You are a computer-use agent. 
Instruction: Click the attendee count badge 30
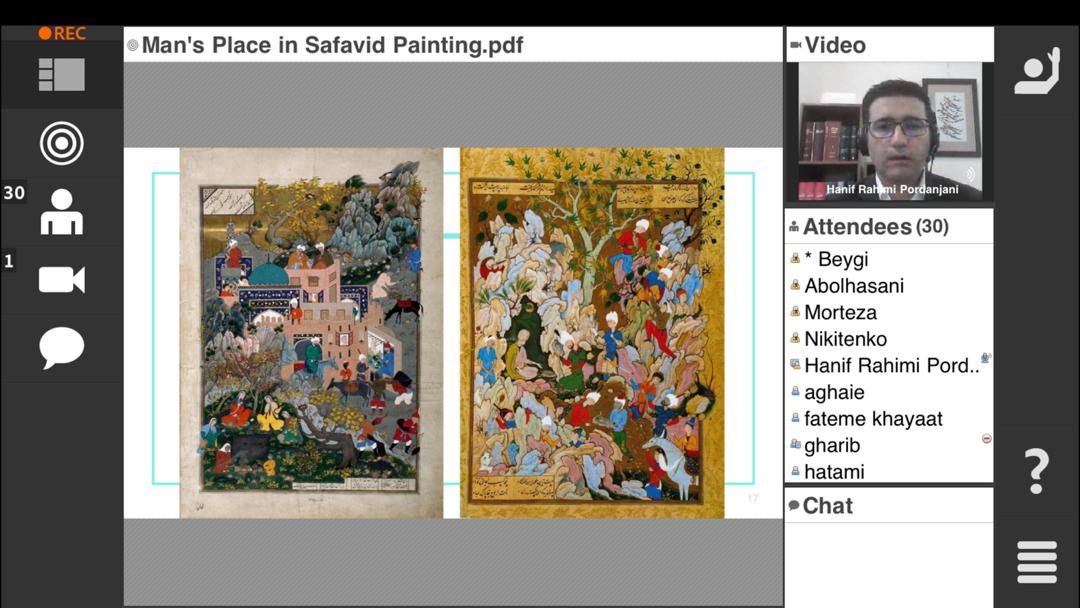tap(14, 193)
